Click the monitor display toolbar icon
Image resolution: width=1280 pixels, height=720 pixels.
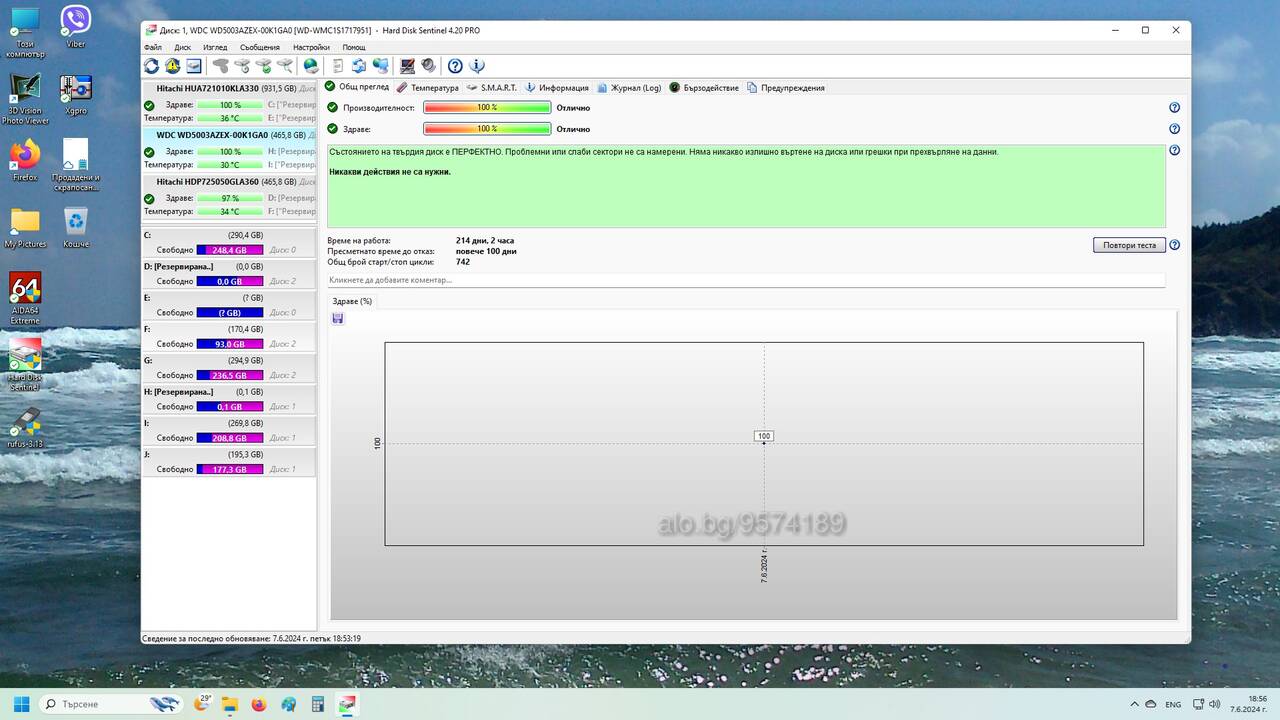coord(407,66)
